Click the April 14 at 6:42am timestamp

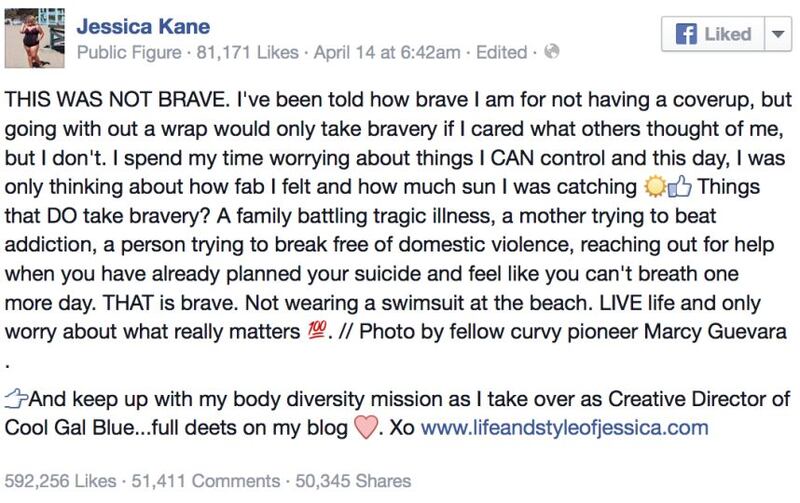387,52
